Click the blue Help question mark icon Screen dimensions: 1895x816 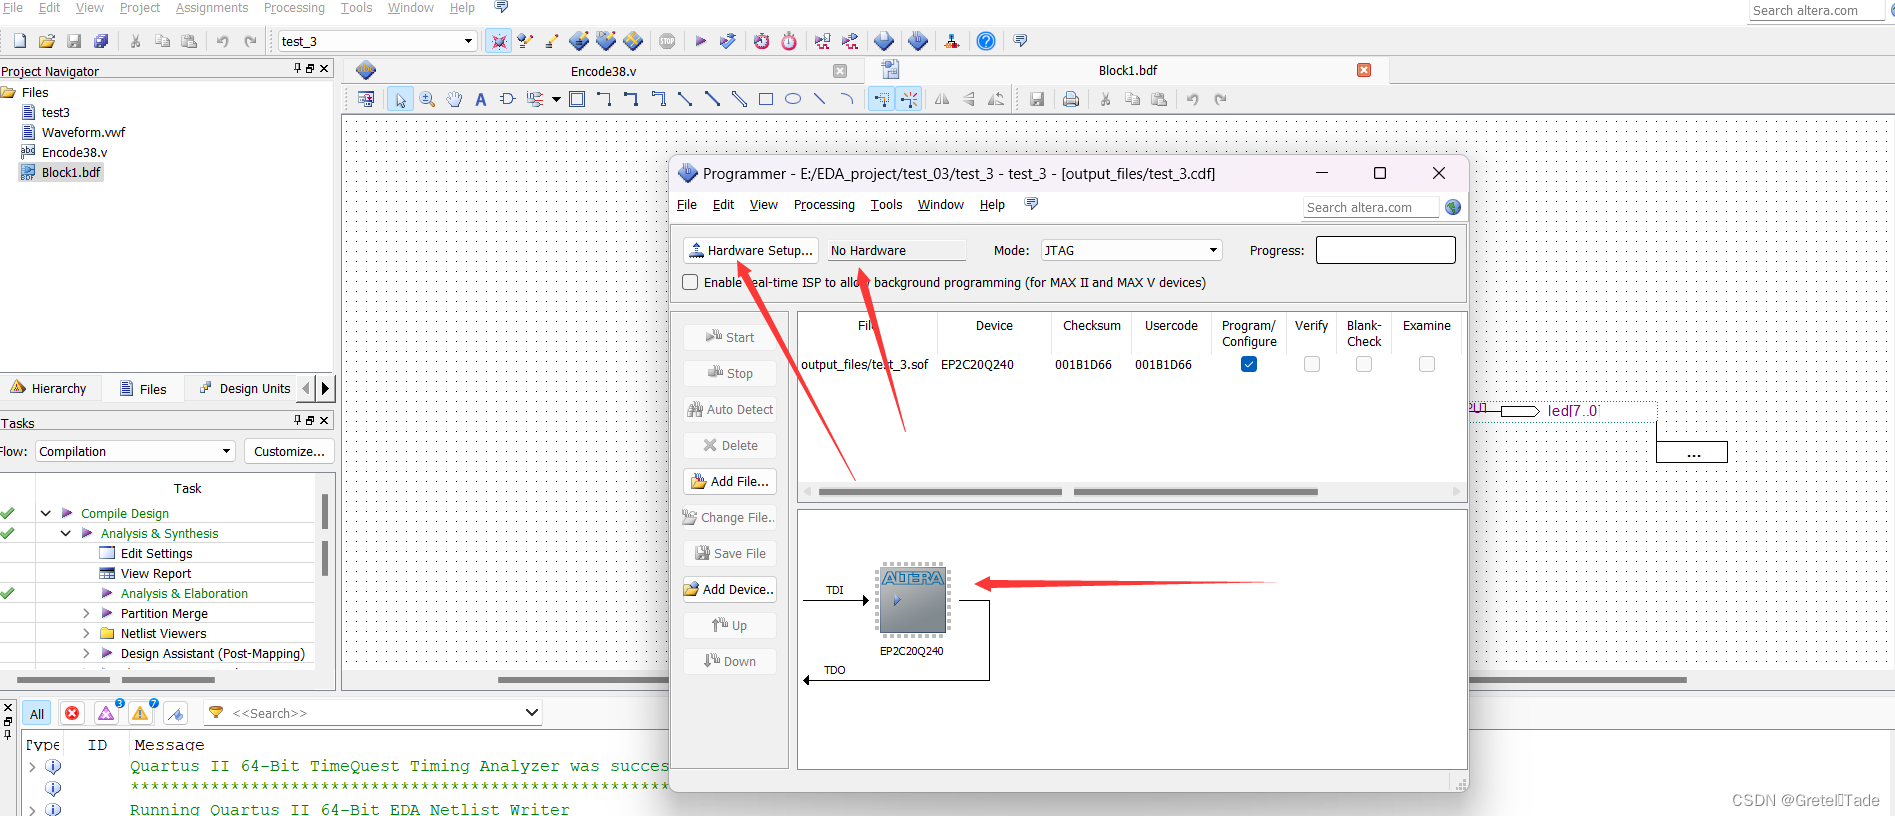tap(985, 41)
